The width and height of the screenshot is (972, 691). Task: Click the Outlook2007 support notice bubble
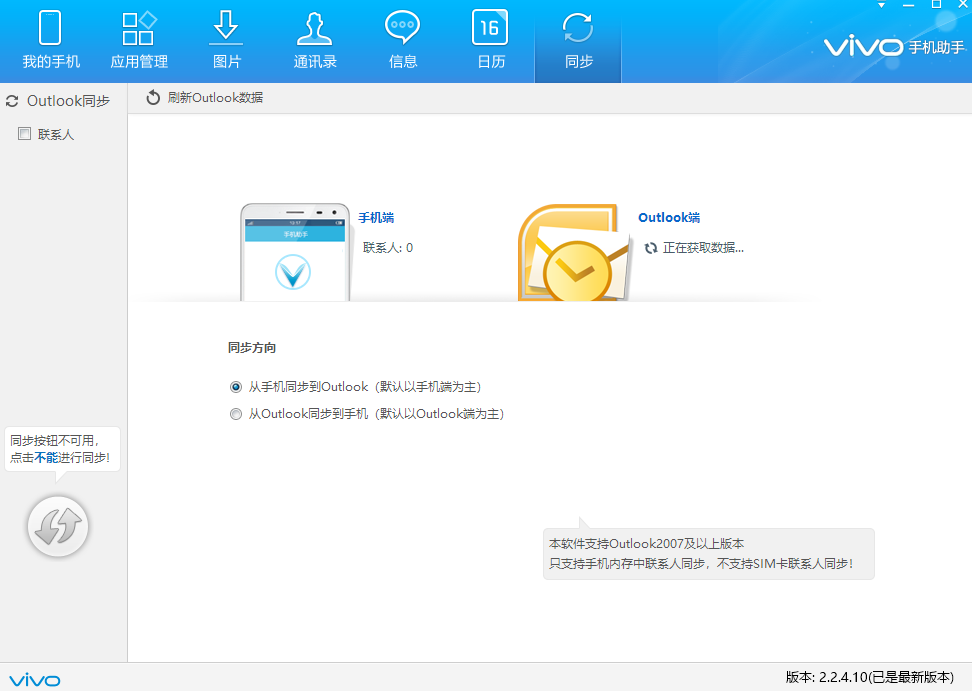click(x=709, y=553)
